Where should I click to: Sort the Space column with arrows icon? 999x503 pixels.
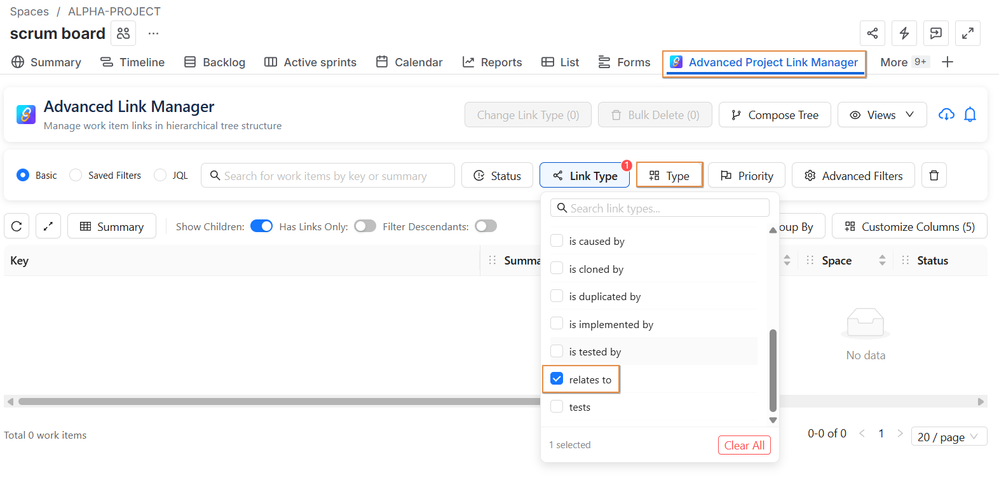[882, 260]
